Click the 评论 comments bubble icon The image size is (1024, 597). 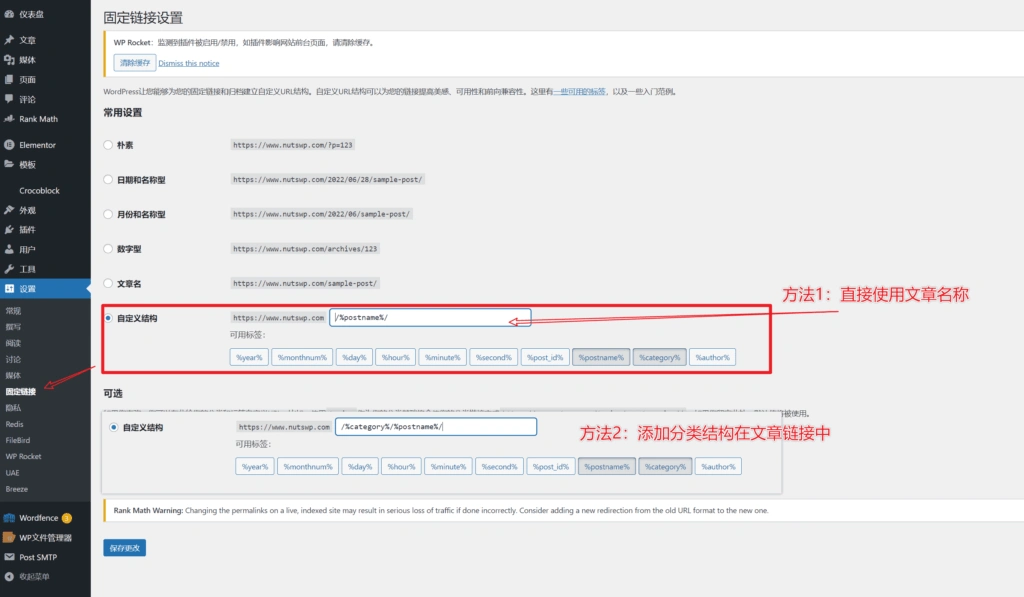(9, 99)
